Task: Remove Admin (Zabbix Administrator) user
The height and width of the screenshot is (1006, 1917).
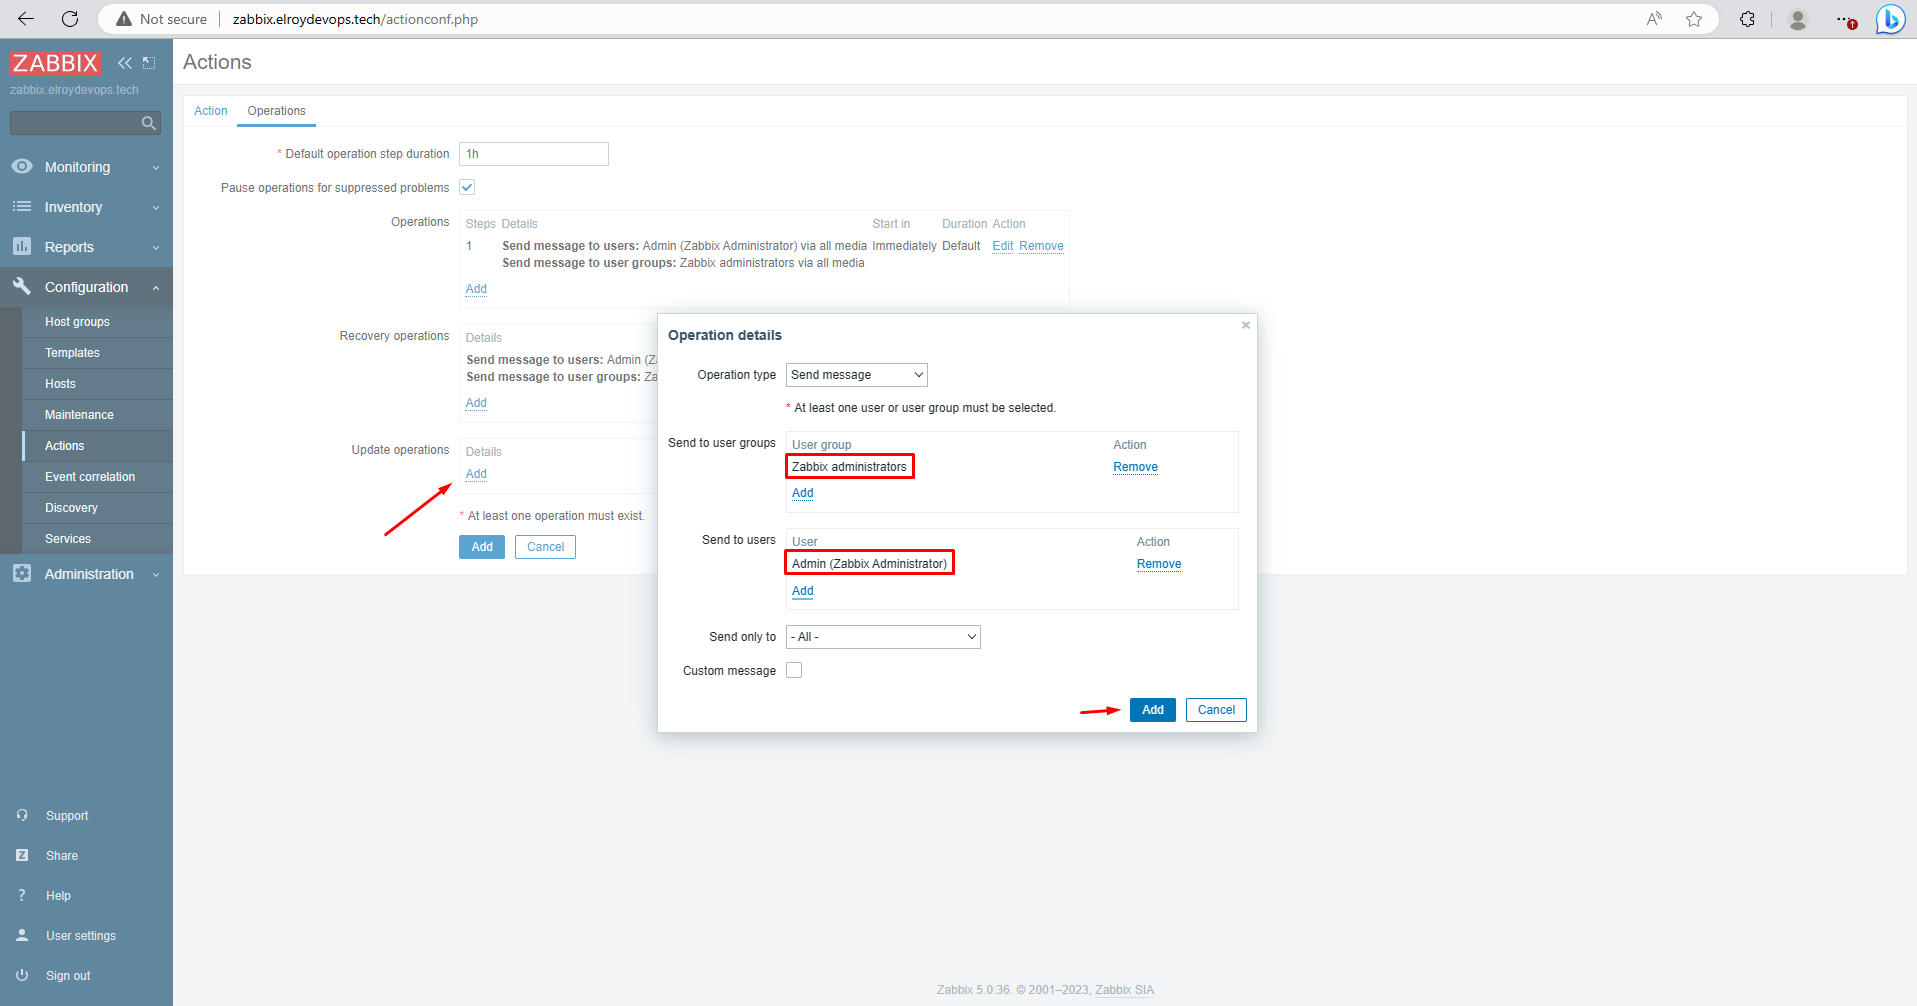Action: point(1159,564)
